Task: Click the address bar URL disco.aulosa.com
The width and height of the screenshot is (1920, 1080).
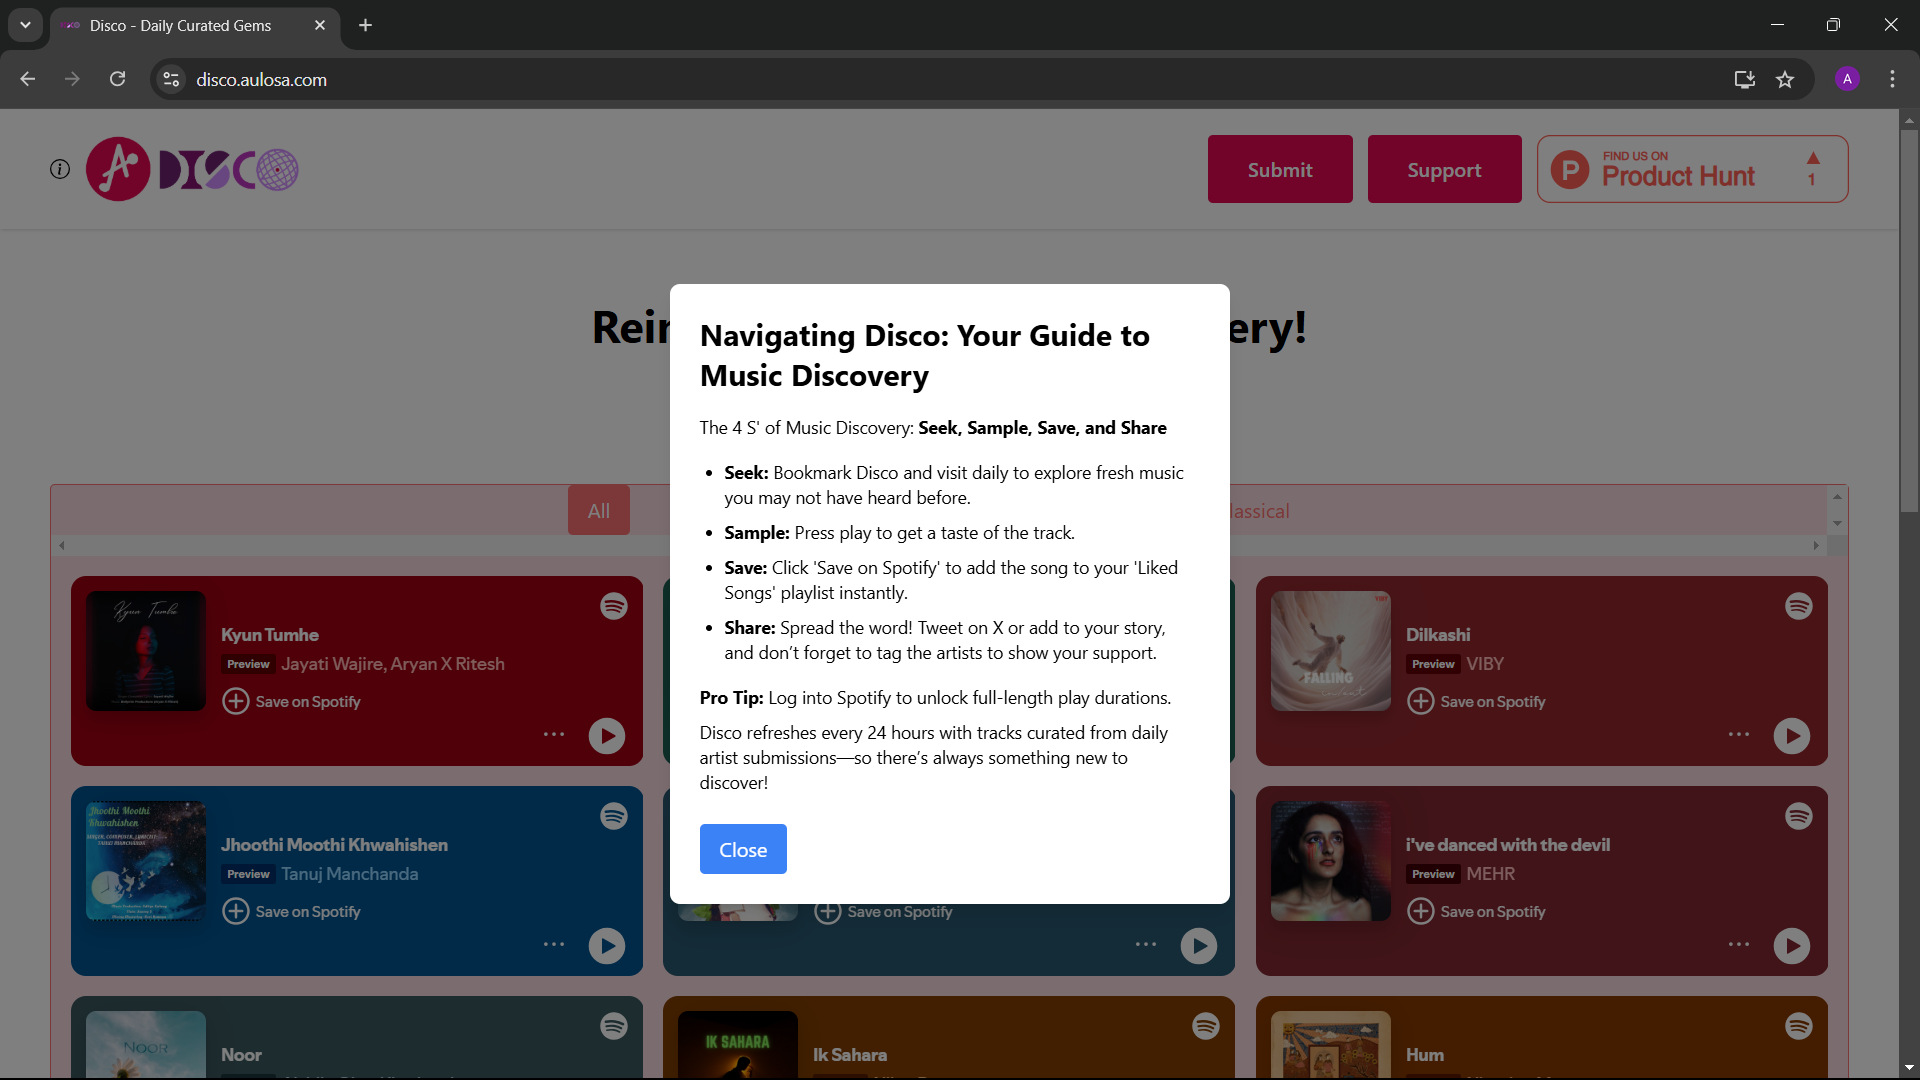Action: click(x=261, y=79)
